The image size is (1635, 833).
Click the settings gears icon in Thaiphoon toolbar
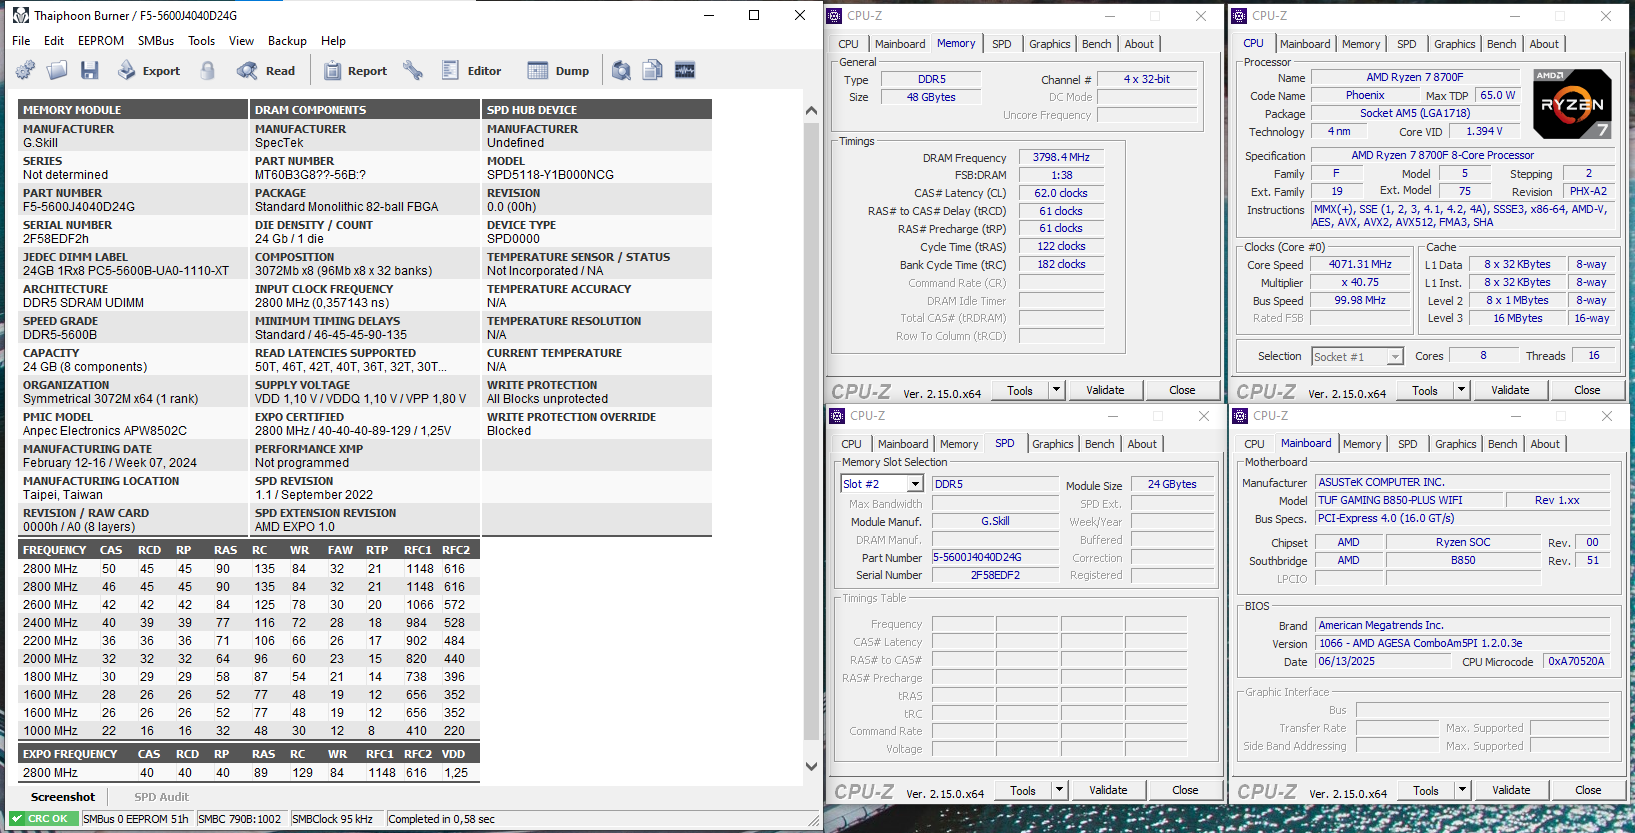25,70
